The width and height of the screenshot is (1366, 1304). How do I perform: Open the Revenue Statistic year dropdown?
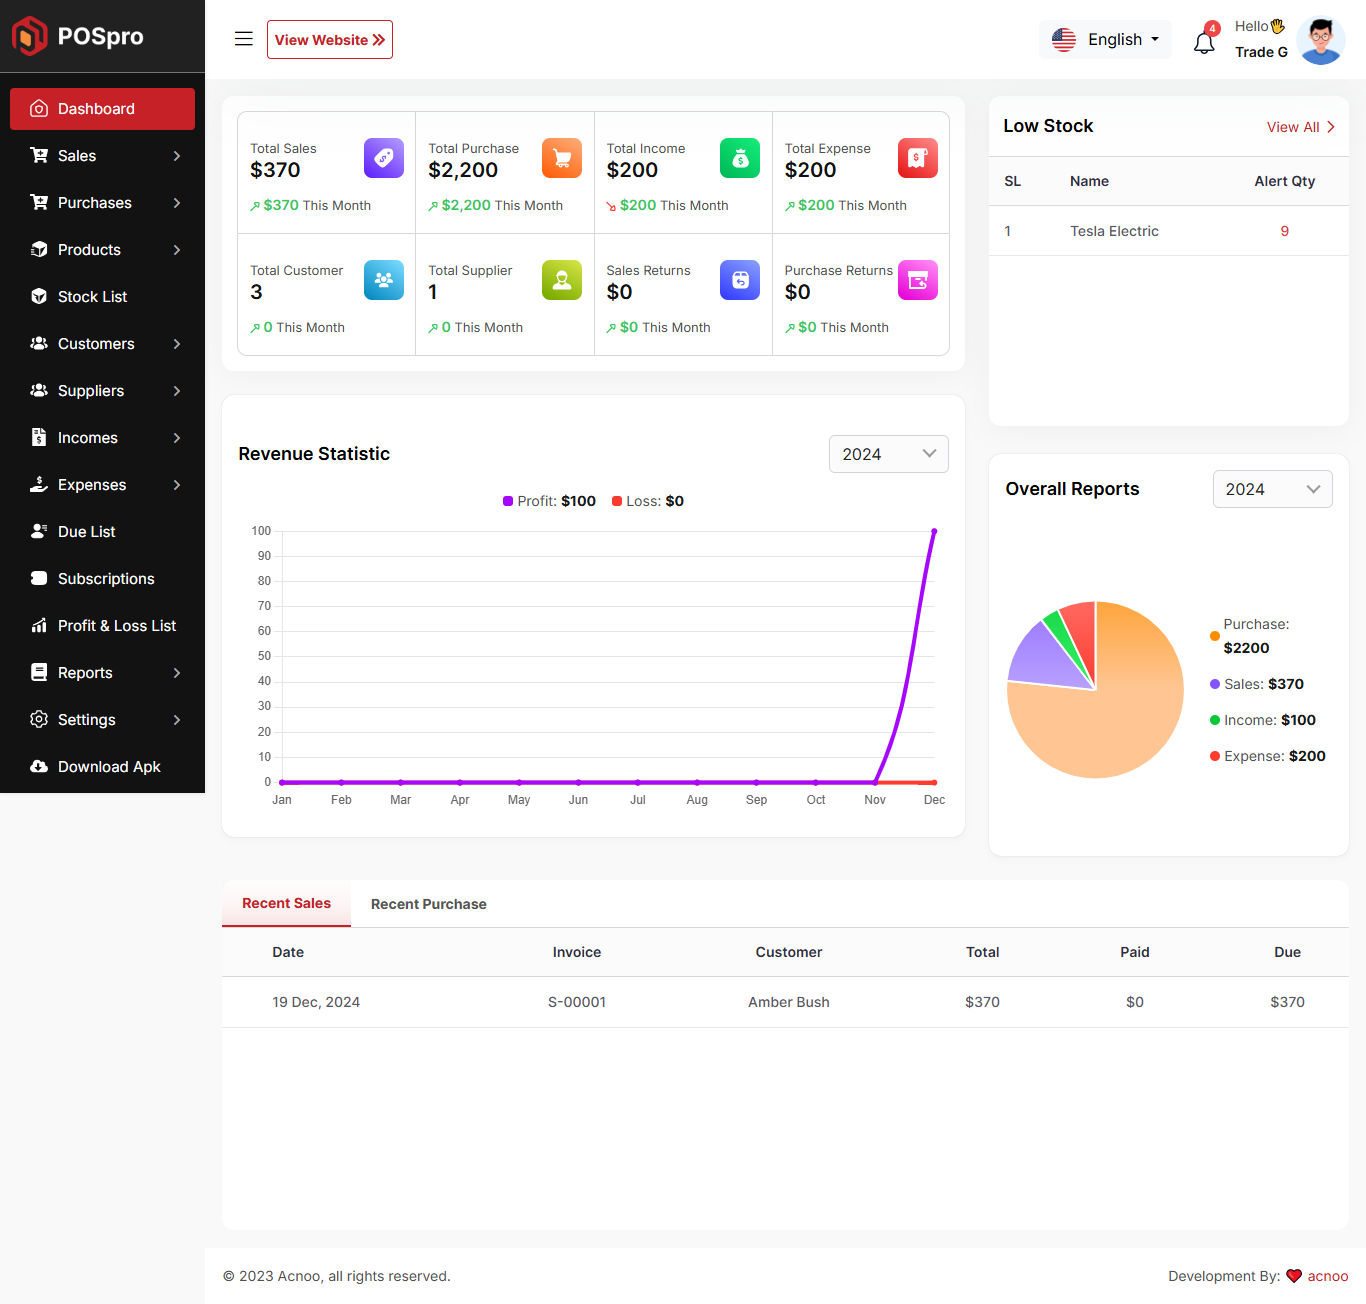pos(888,454)
